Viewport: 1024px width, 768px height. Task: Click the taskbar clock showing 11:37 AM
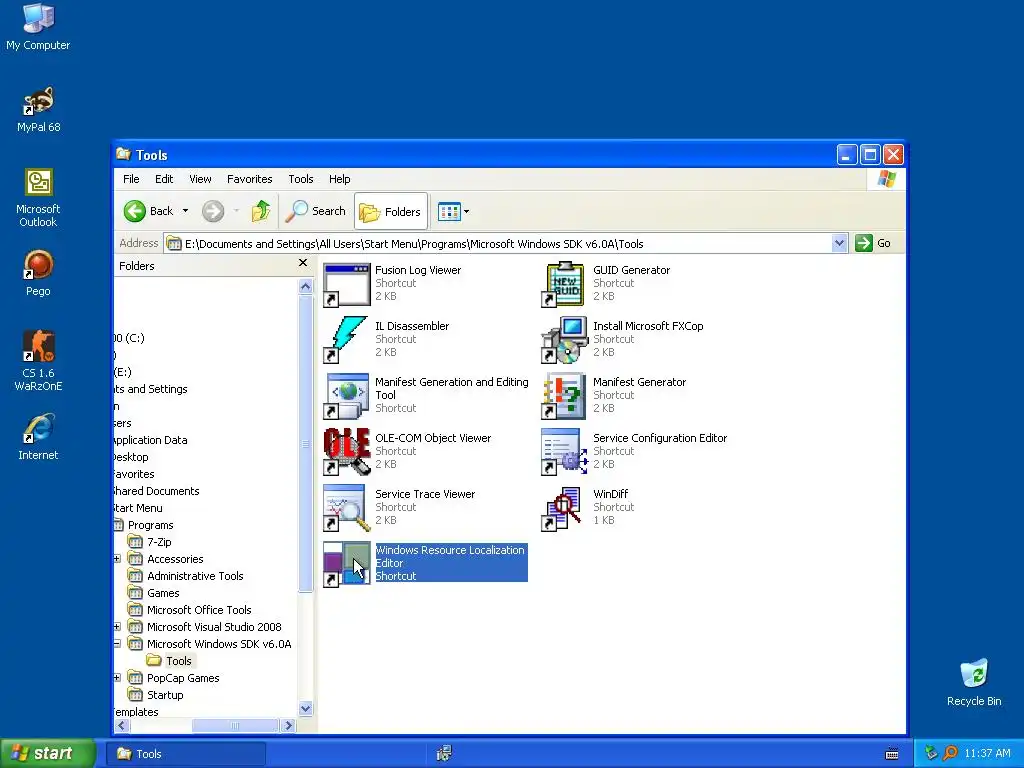[x=987, y=754]
